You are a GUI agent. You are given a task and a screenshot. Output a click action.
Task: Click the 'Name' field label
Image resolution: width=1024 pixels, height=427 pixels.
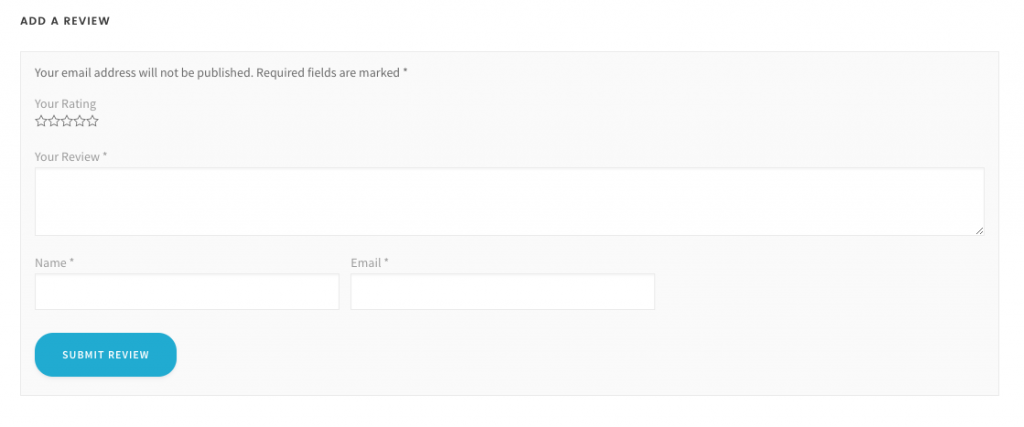point(50,262)
